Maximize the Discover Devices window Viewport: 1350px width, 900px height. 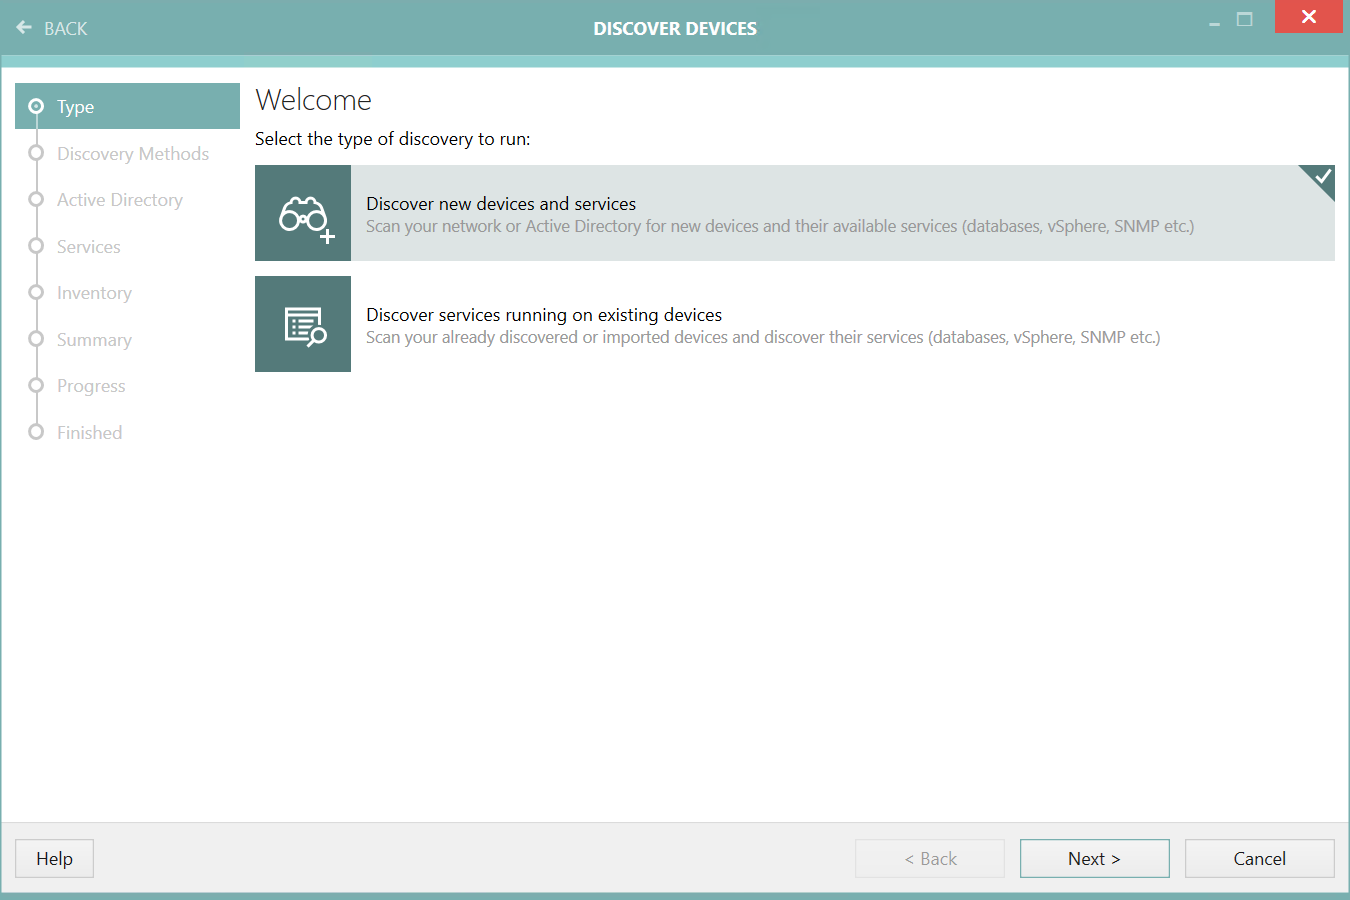coord(1245,19)
